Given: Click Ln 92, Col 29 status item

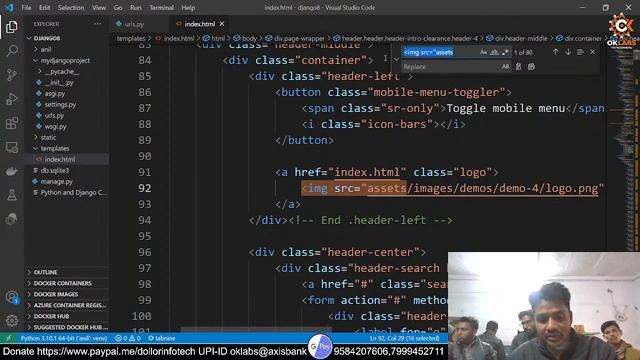Looking at the screenshot, I should (x=404, y=338).
